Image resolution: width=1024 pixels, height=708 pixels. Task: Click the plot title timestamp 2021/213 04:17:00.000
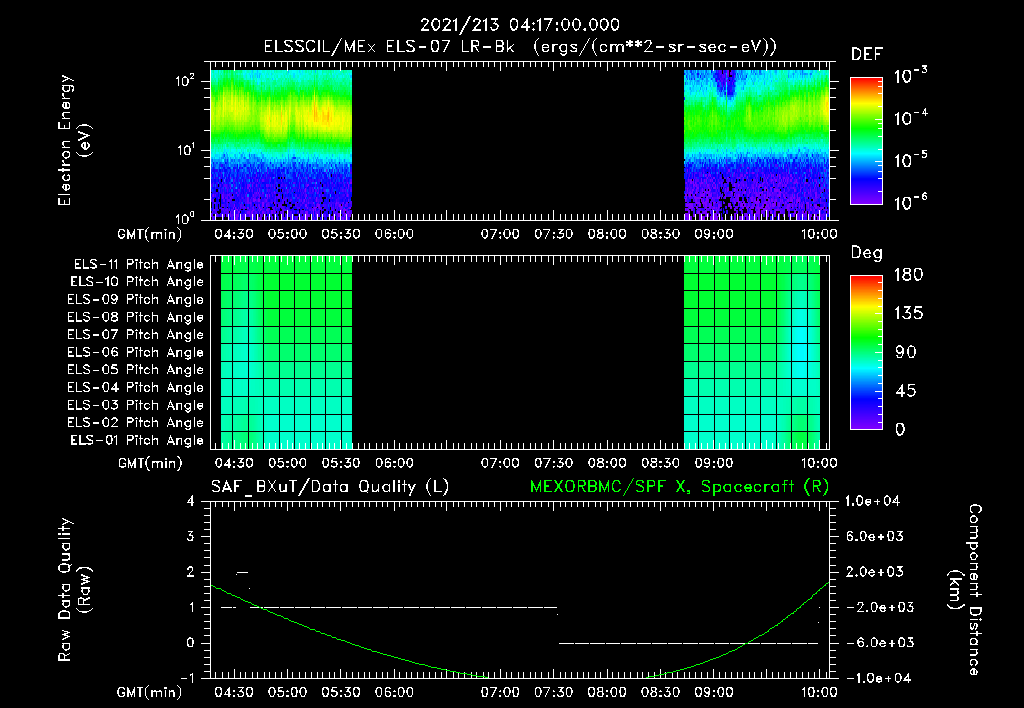pyautogui.click(x=519, y=25)
